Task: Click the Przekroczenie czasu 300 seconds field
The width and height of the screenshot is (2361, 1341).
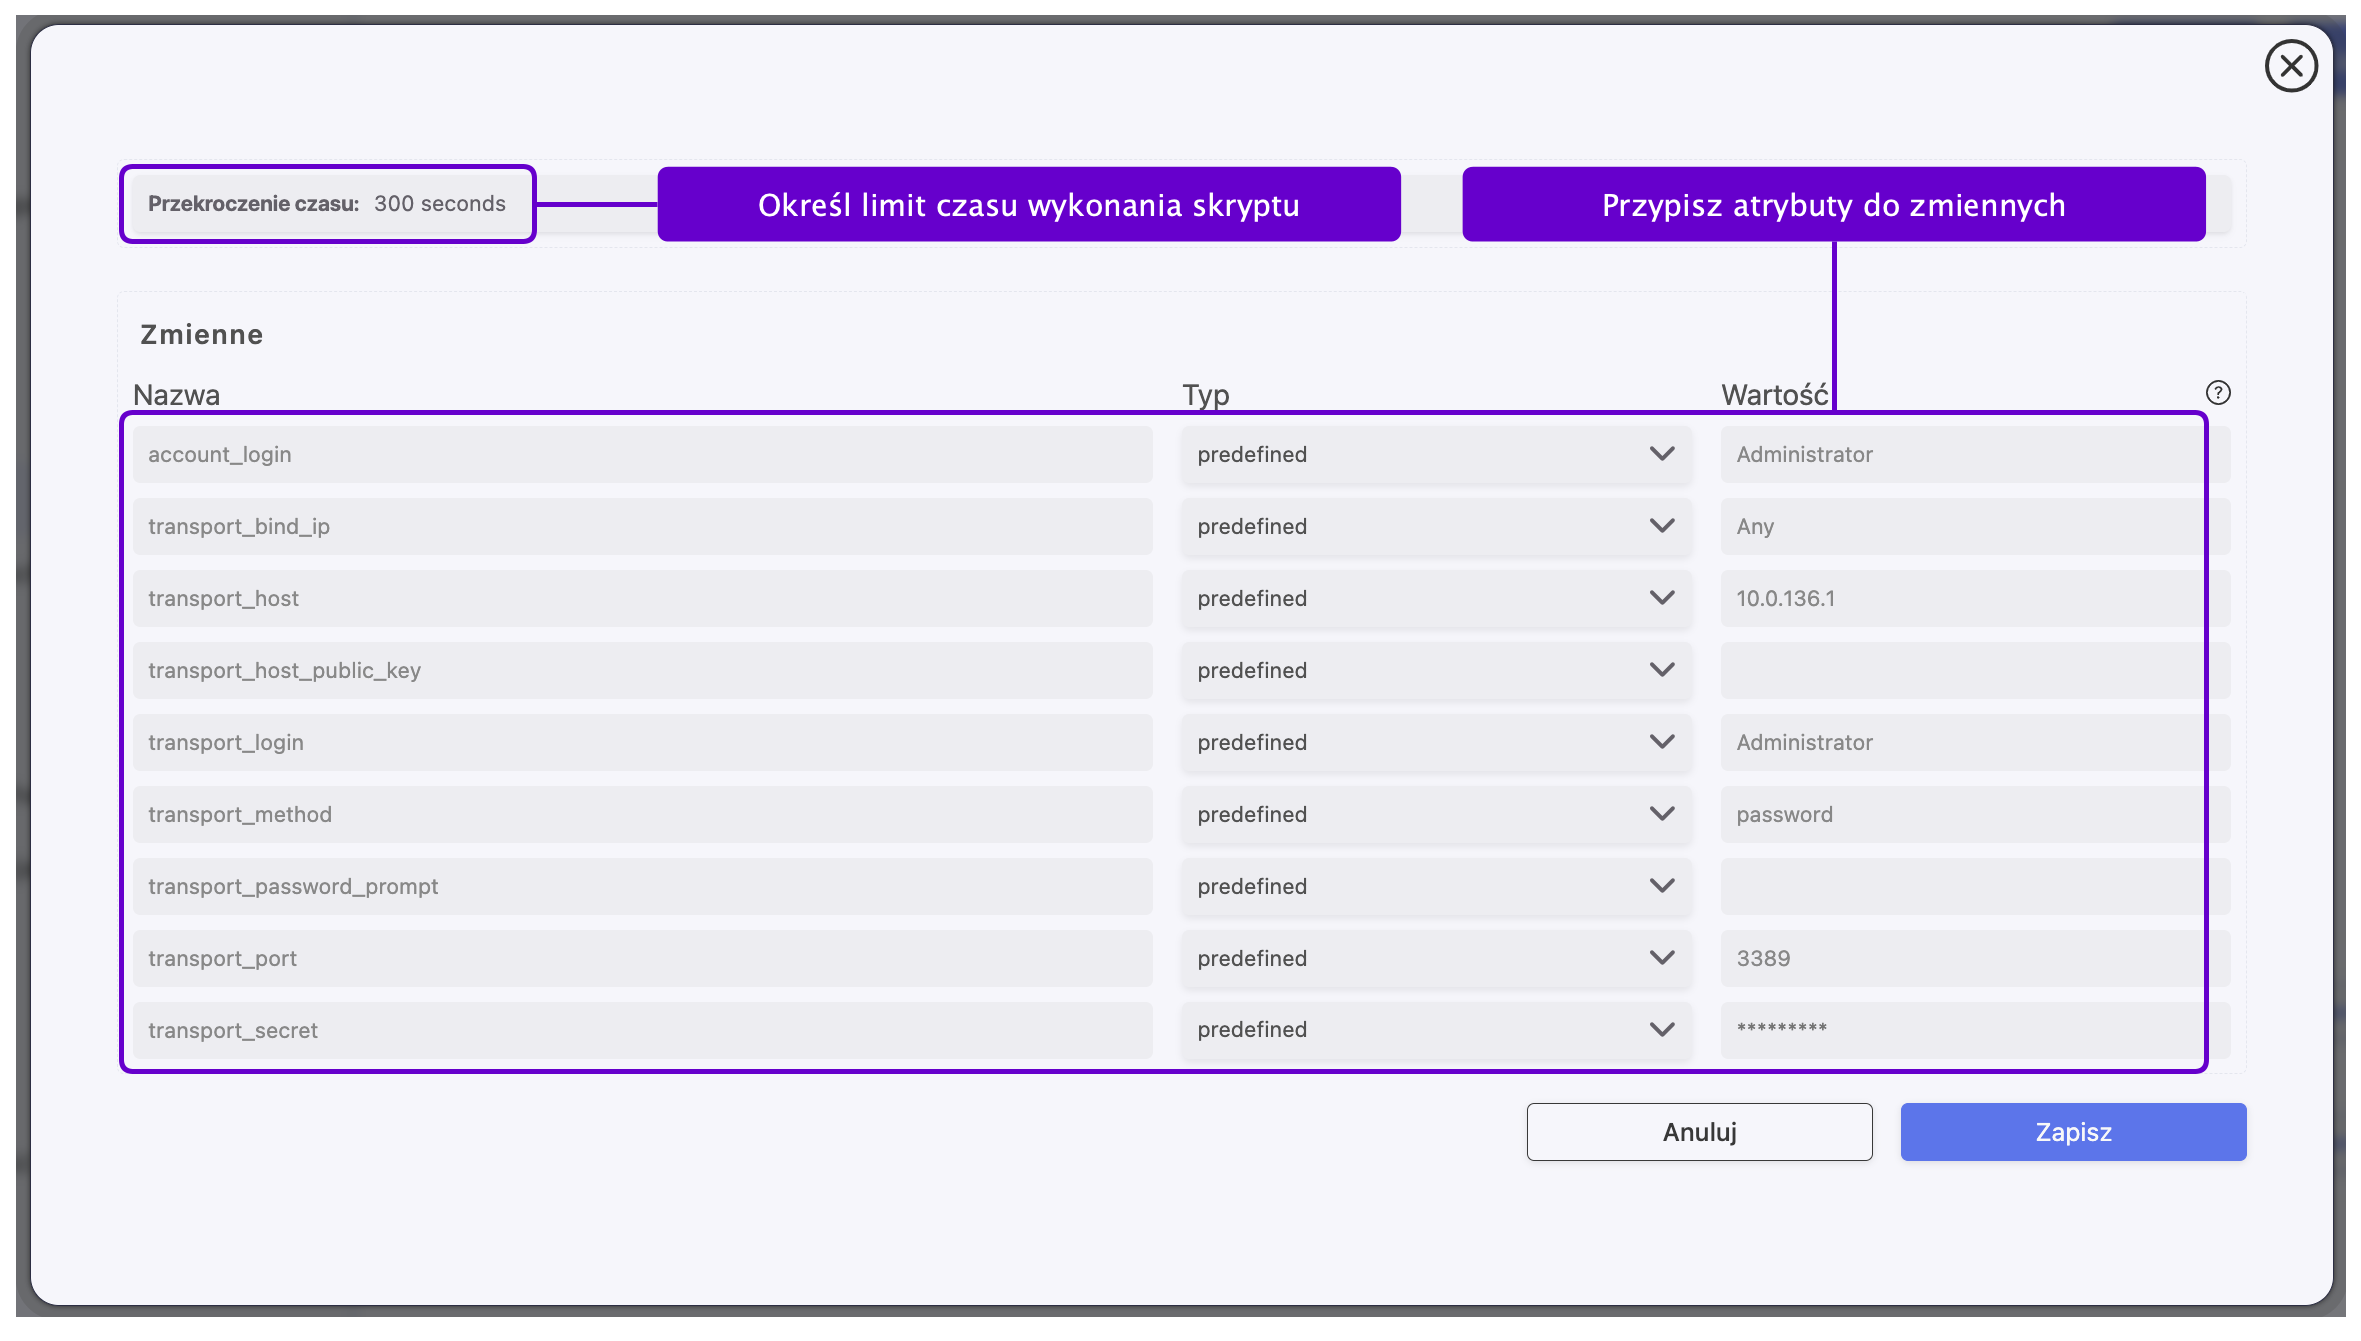Action: [328, 204]
